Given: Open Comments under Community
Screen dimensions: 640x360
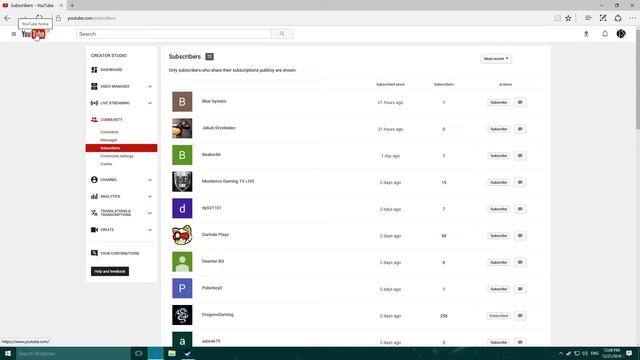Looking at the screenshot, I should coord(109,132).
